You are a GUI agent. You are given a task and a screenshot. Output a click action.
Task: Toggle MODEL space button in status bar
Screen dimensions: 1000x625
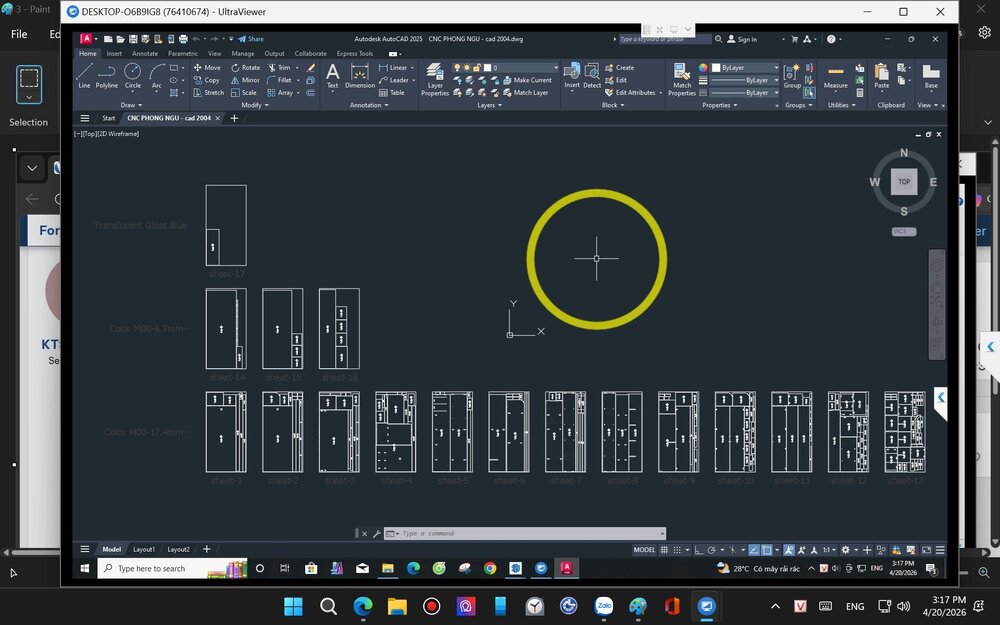click(644, 549)
